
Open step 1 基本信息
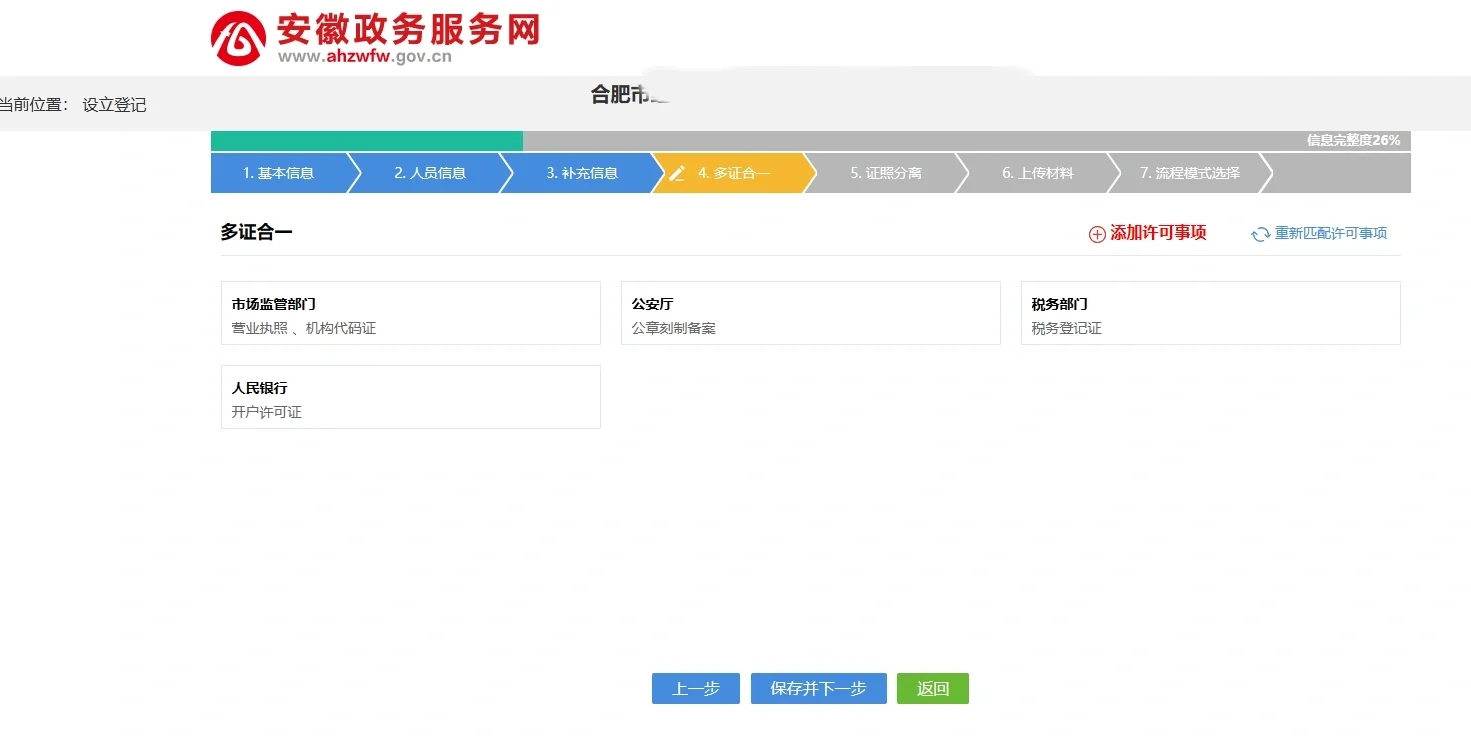pos(278,173)
